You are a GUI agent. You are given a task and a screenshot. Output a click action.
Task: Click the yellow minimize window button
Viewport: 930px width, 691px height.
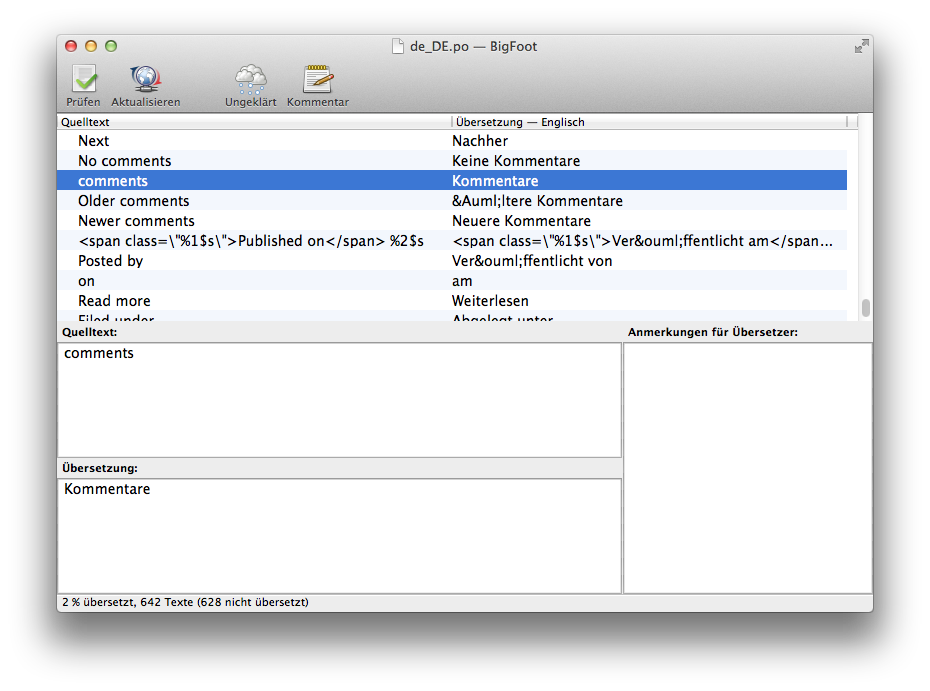(x=91, y=46)
